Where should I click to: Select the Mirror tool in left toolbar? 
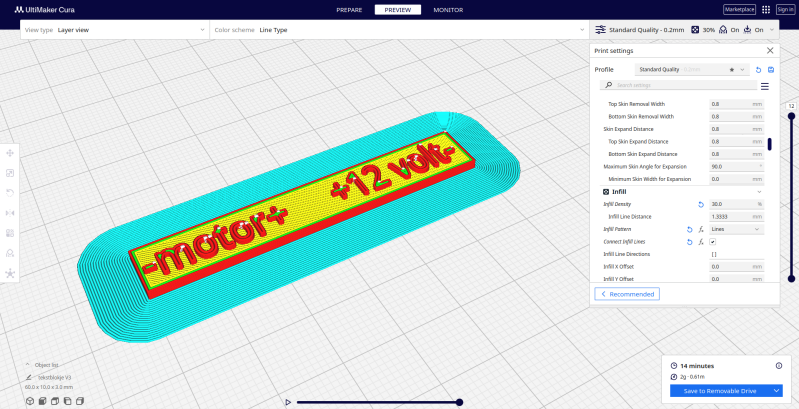pos(10,213)
